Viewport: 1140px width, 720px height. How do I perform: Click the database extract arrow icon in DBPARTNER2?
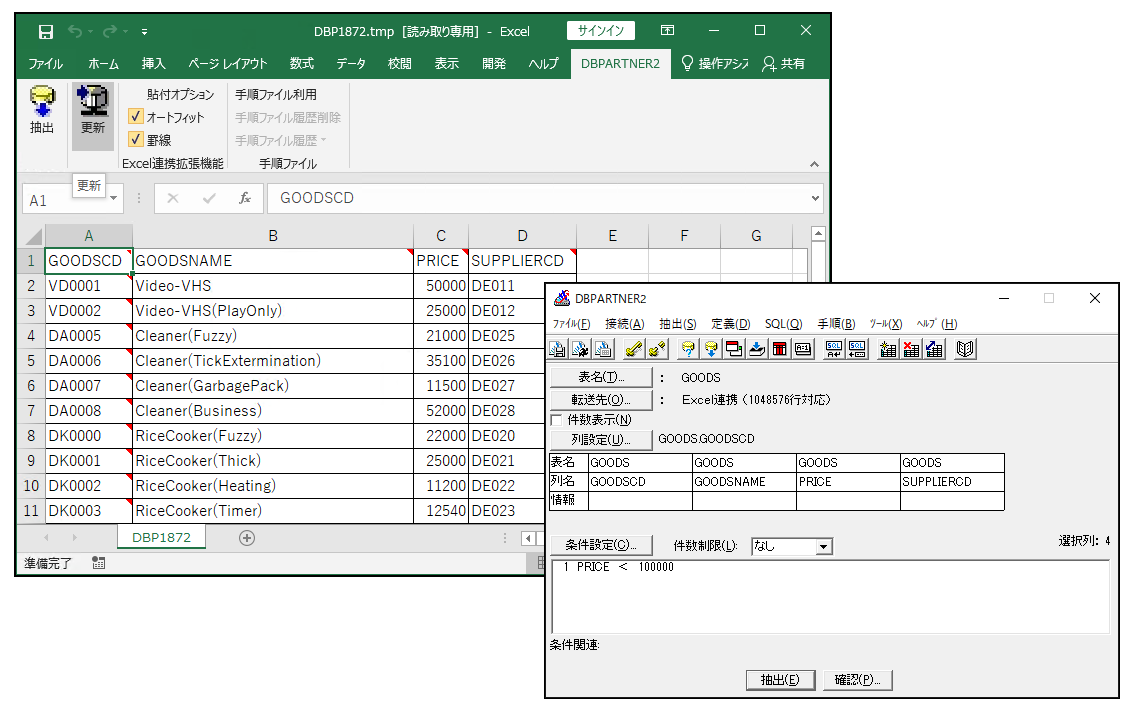(711, 349)
